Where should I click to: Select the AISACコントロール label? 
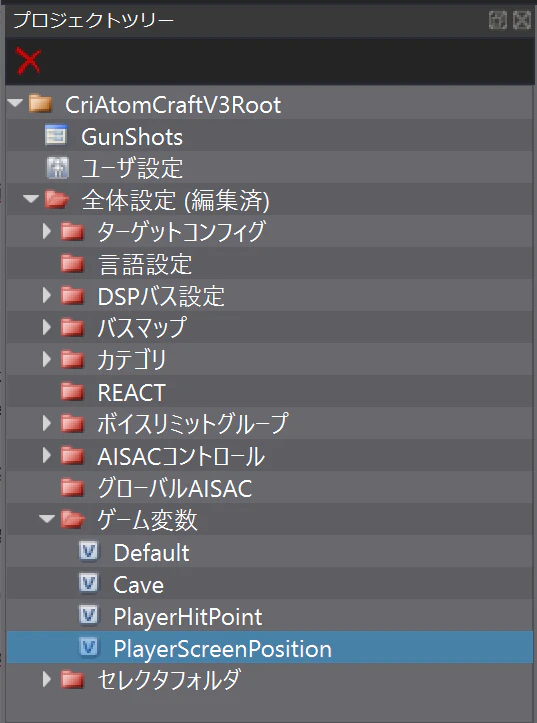pyautogui.click(x=181, y=456)
